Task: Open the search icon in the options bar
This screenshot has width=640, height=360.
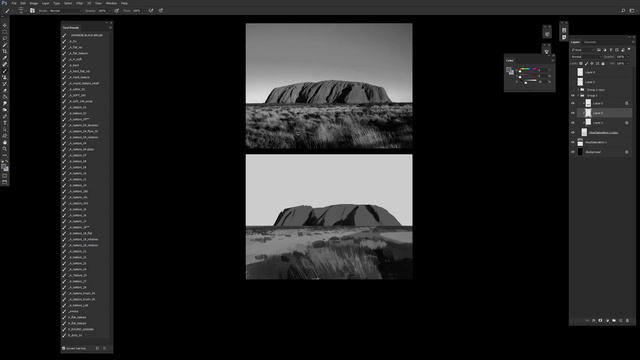Action: pos(623,11)
